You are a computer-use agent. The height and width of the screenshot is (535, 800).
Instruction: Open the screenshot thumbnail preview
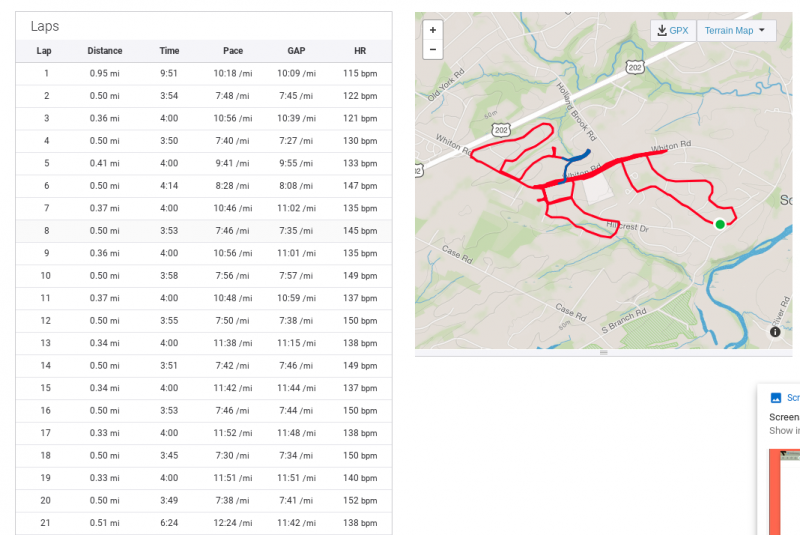[785, 490]
